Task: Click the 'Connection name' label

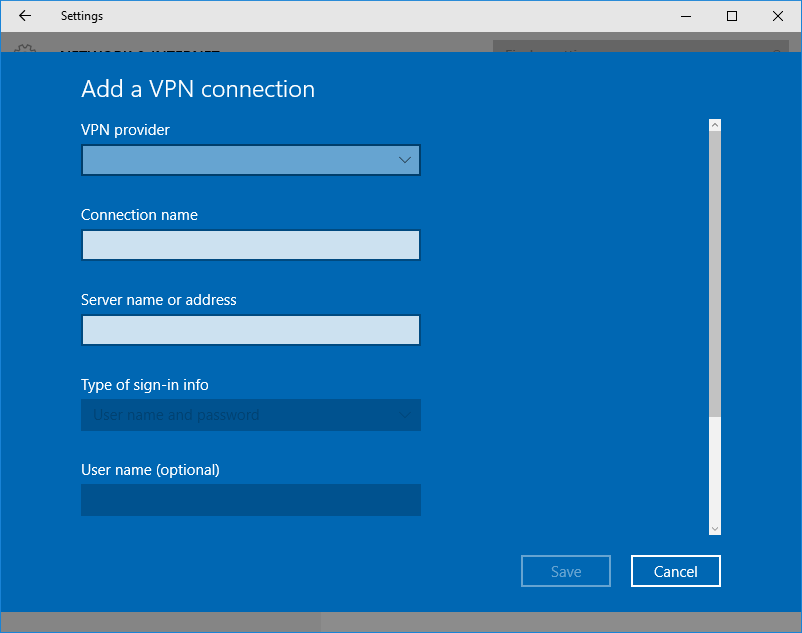Action: [x=139, y=215]
